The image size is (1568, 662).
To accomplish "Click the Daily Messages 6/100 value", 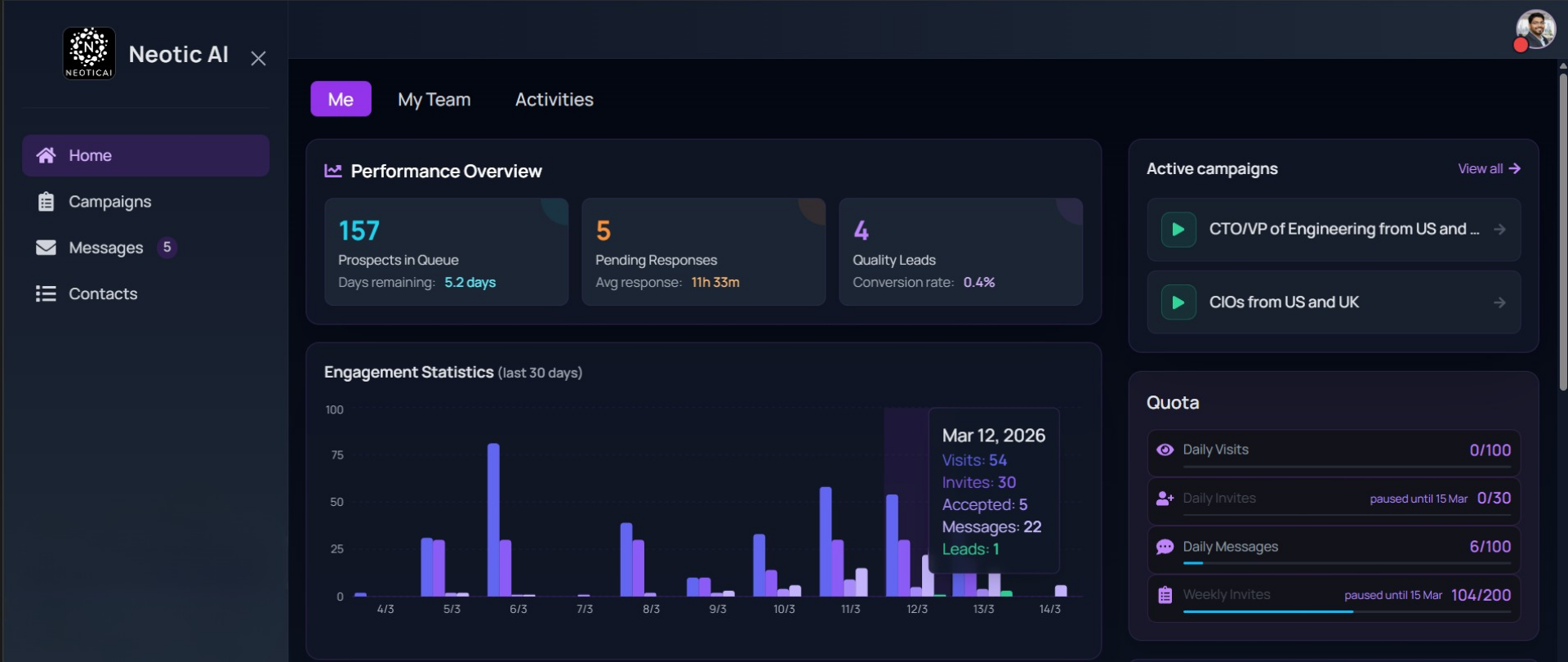I will pyautogui.click(x=1490, y=547).
